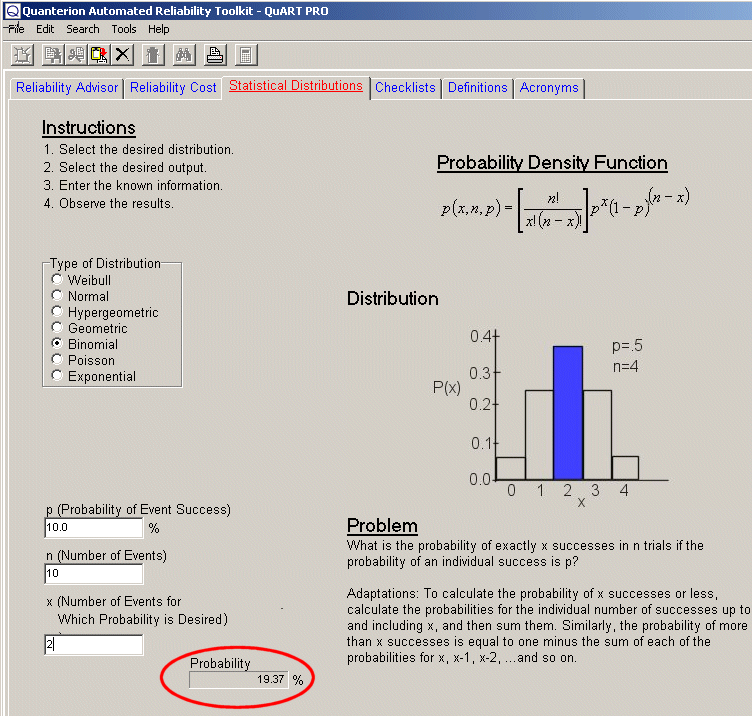This screenshot has height=716, width=752.
Task: Go to the Definitions tab
Action: [478, 88]
